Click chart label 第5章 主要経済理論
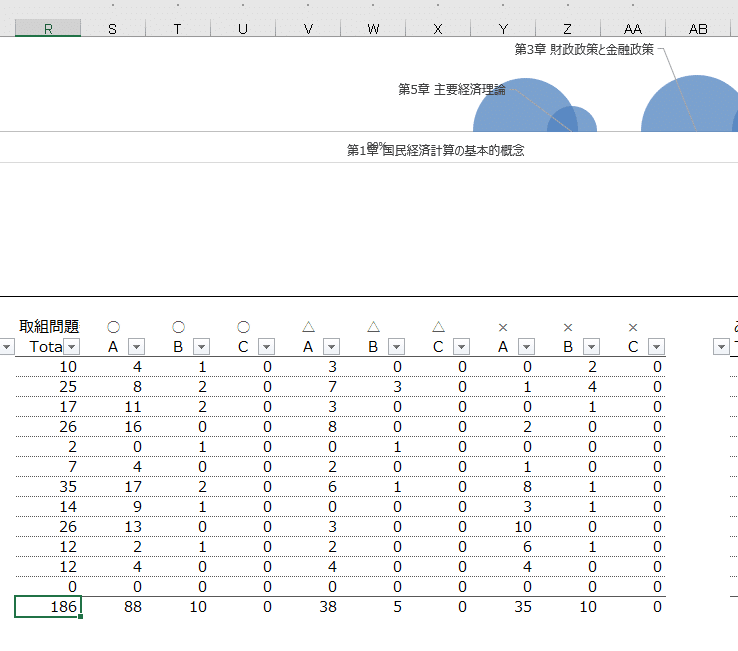The width and height of the screenshot is (738, 651). [452, 89]
